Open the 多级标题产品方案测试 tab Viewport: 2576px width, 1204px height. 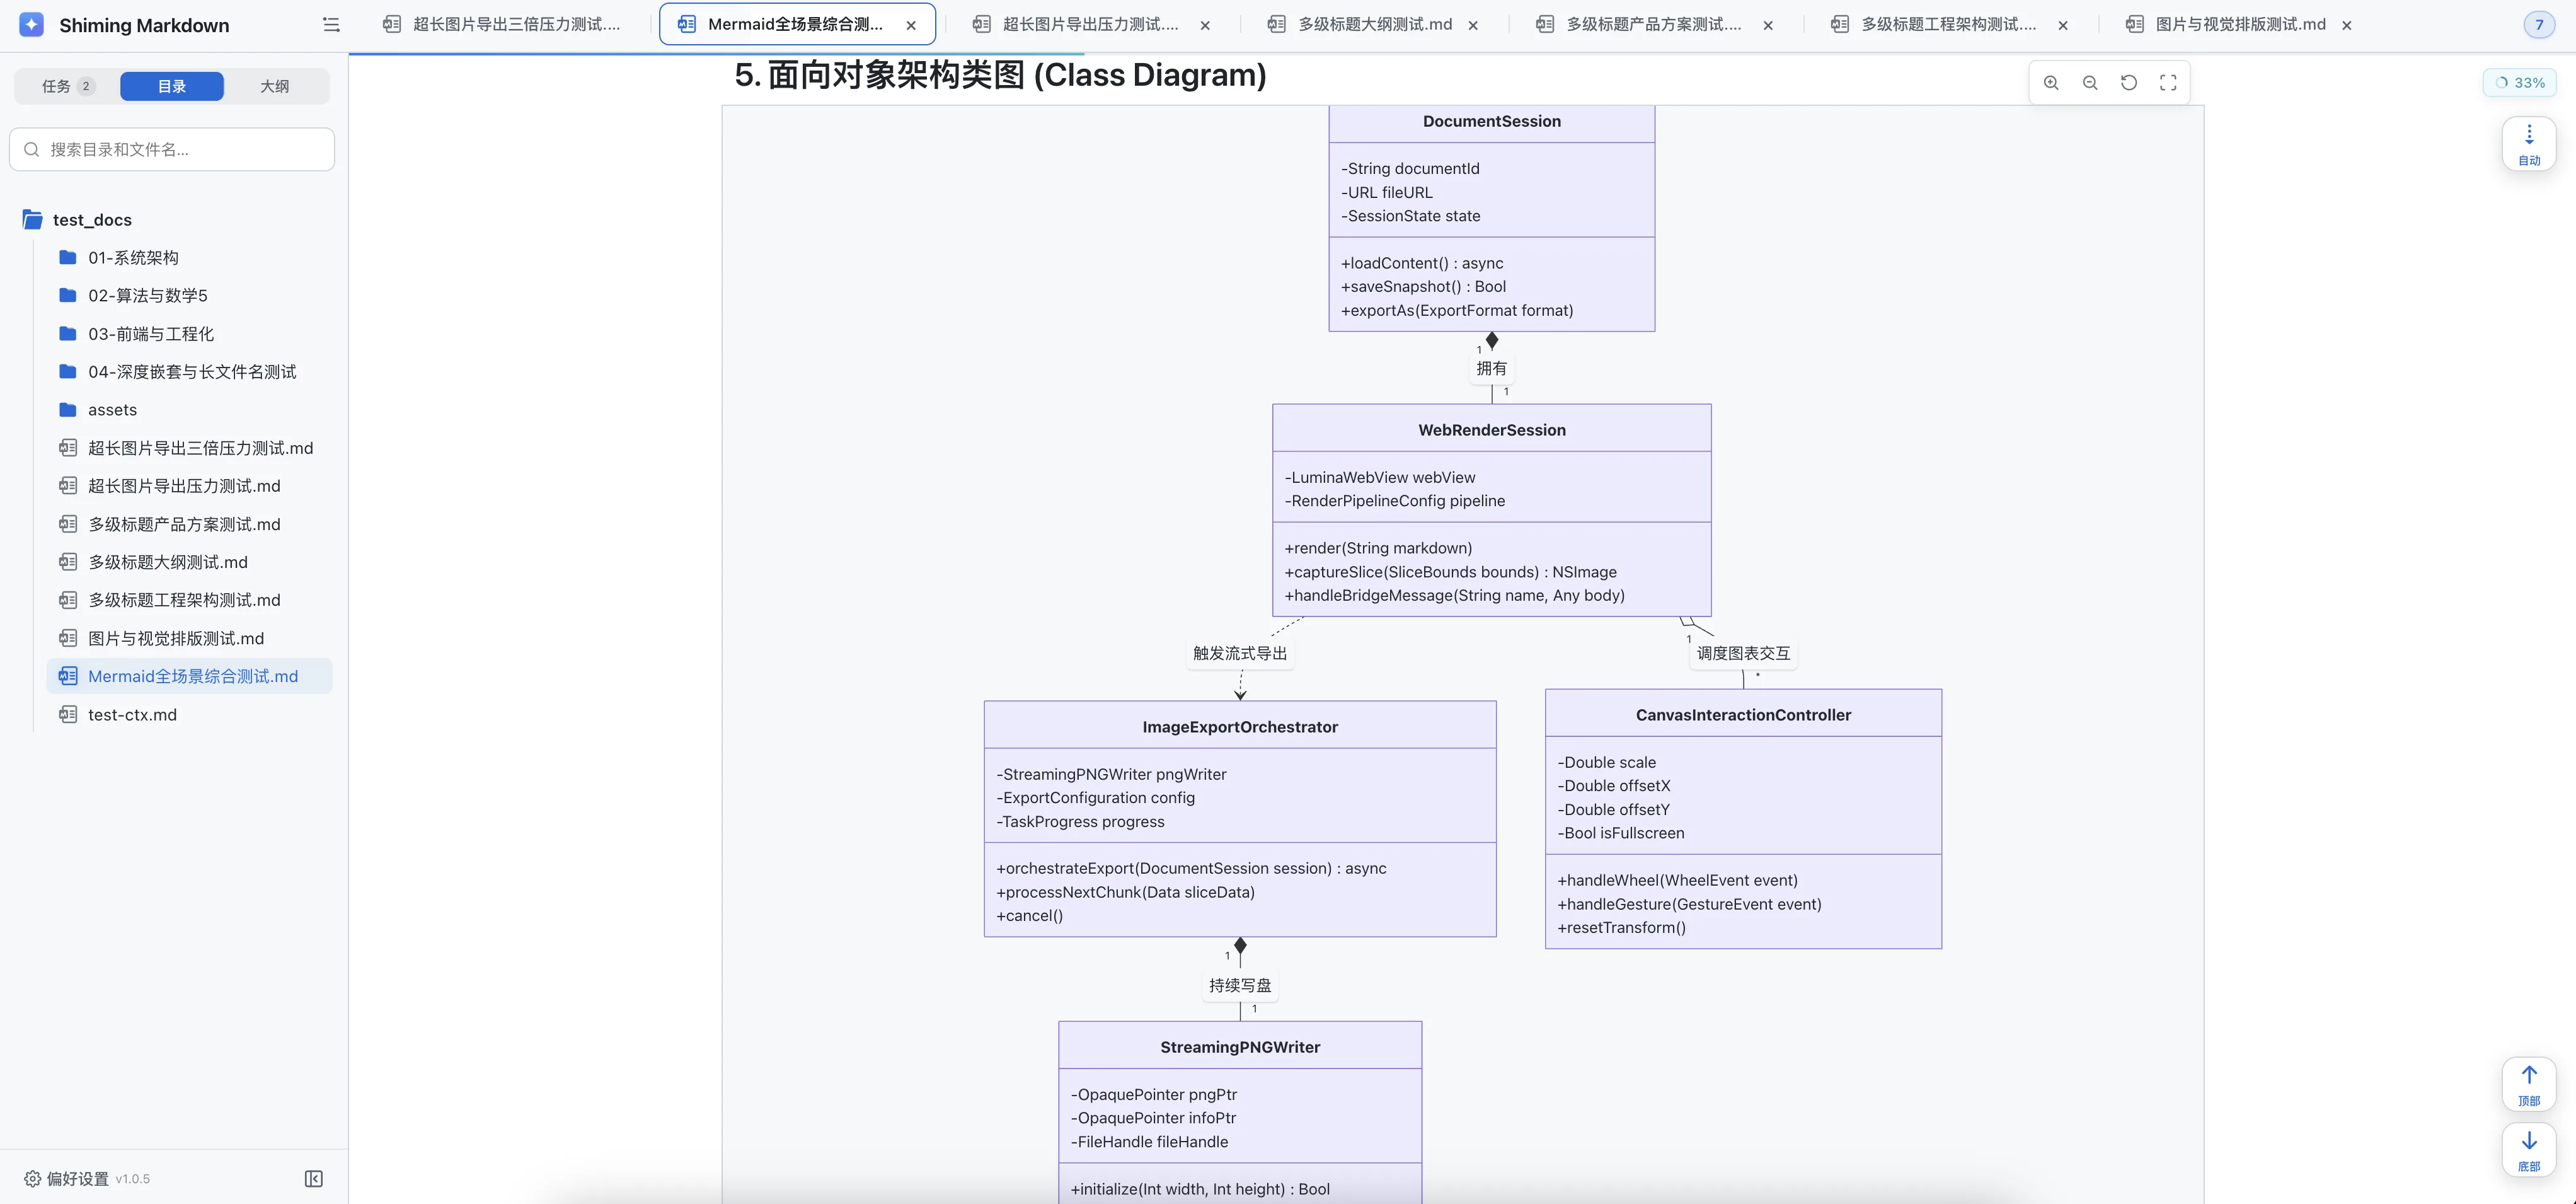pos(1653,25)
